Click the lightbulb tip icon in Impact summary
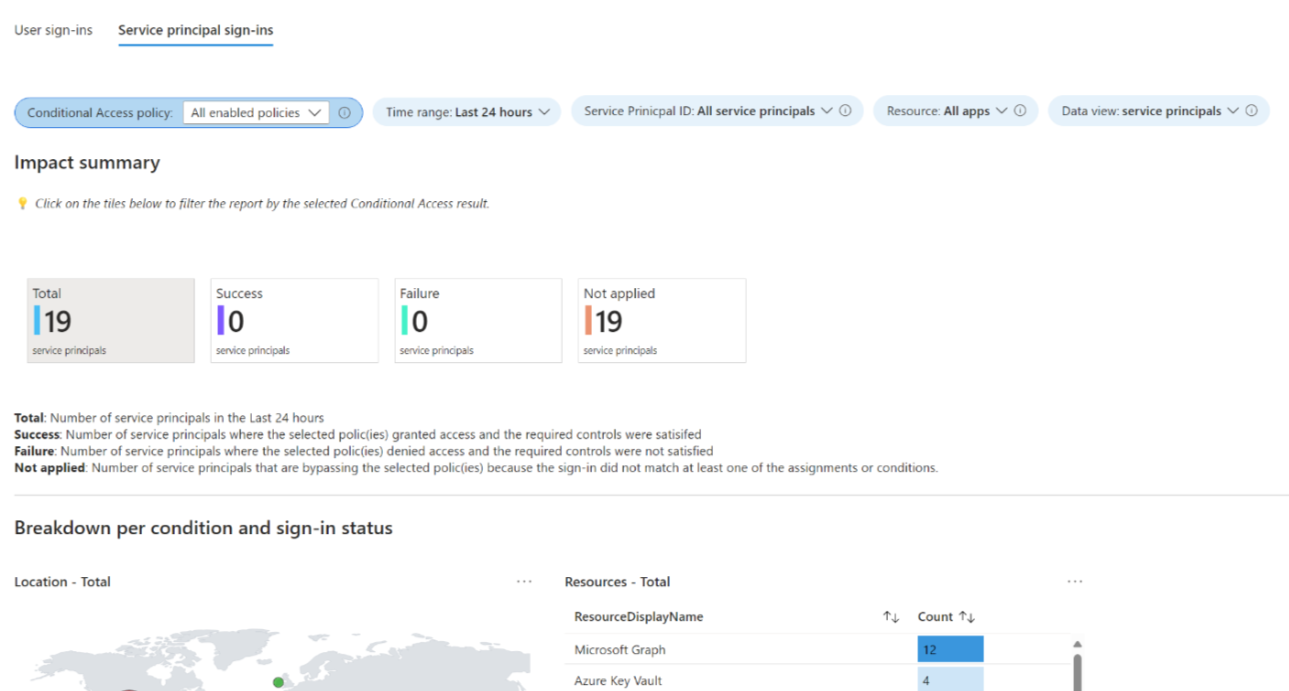This screenshot has height=691, width=1289. tap(22, 202)
